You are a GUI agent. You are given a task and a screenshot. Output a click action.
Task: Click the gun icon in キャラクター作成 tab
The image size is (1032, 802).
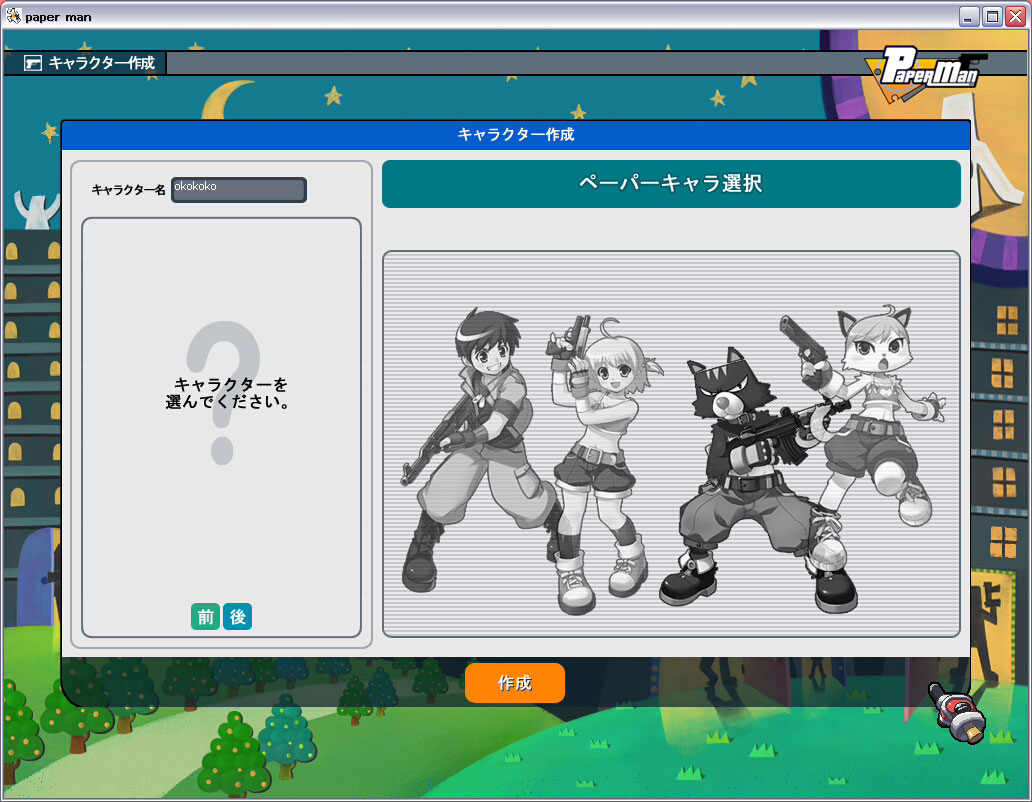pos(33,63)
